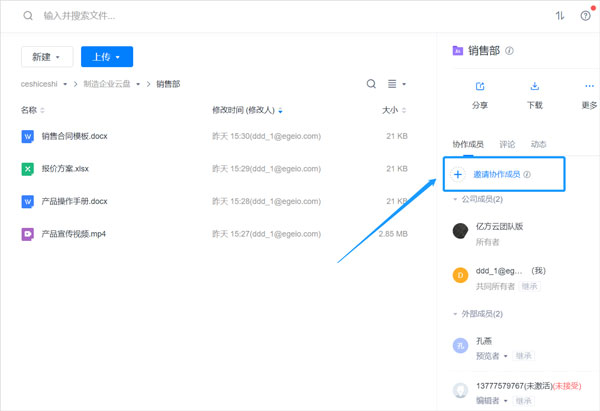Sort by 修改时间 (修改人) column
Image resolution: width=600 pixels, height=411 pixels.
(247, 110)
